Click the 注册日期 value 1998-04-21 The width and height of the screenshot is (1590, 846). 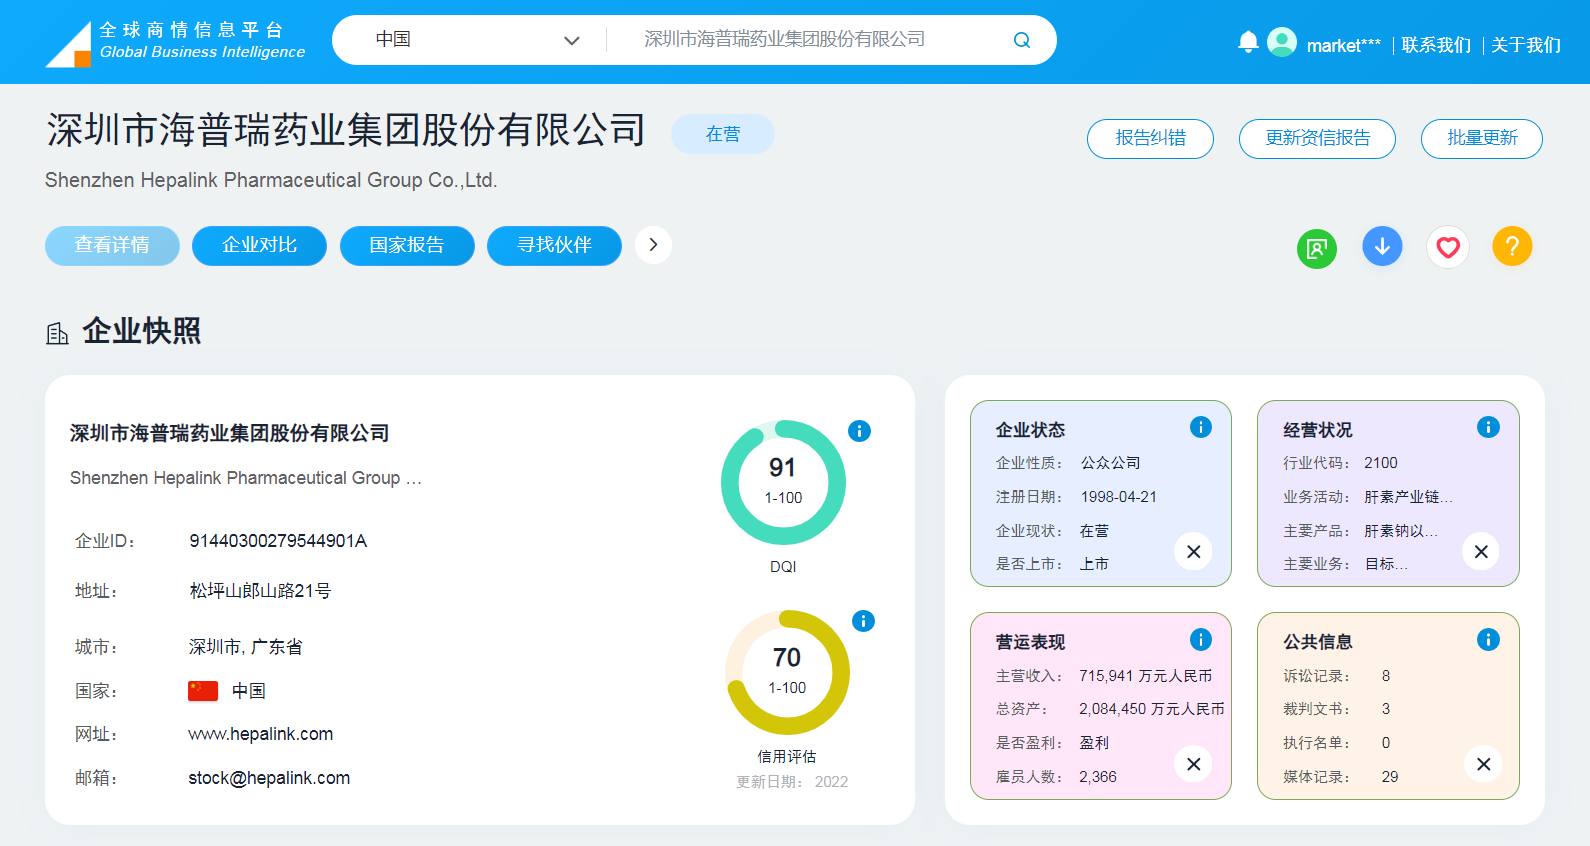pos(1119,497)
